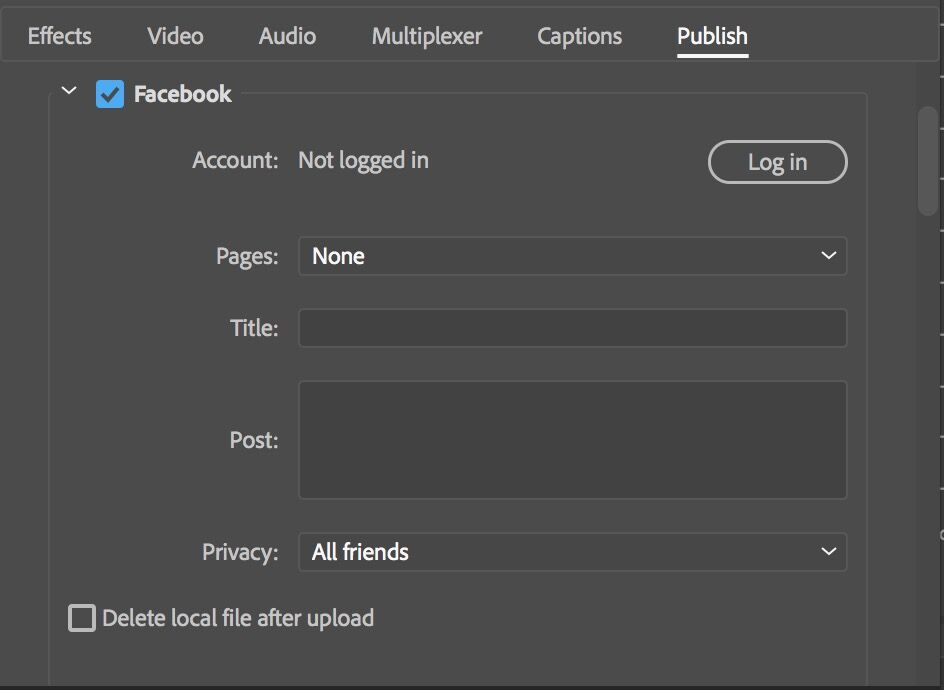
Task: Click the Not logged in status text
Action: [x=364, y=161]
